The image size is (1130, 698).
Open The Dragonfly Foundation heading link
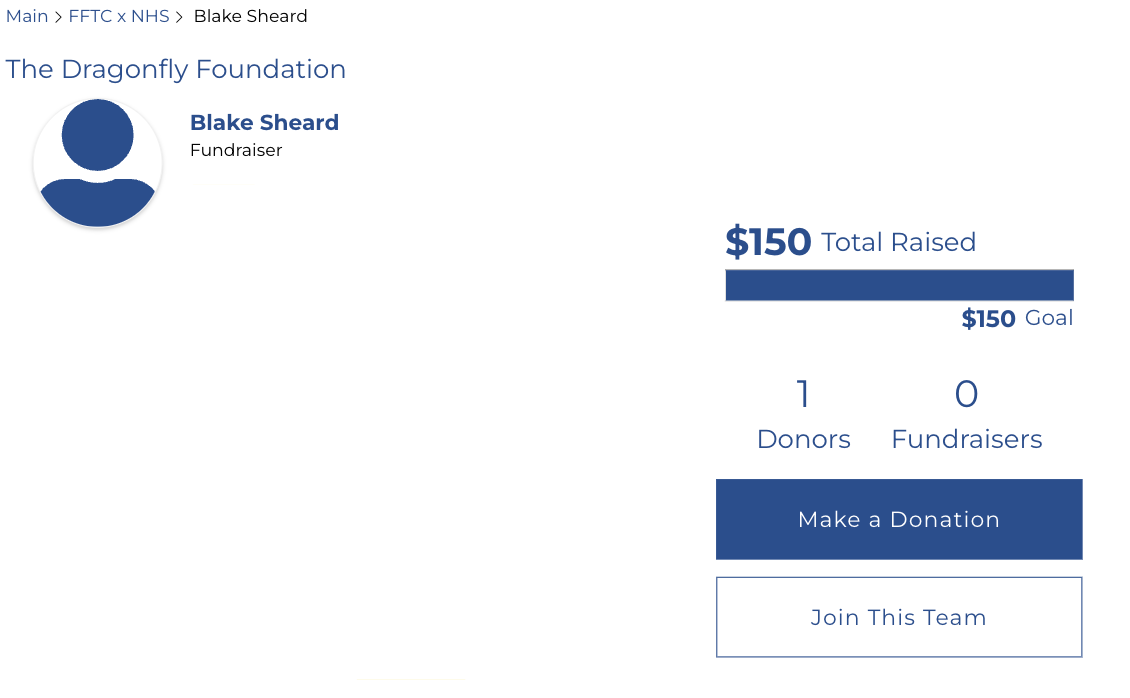176,69
